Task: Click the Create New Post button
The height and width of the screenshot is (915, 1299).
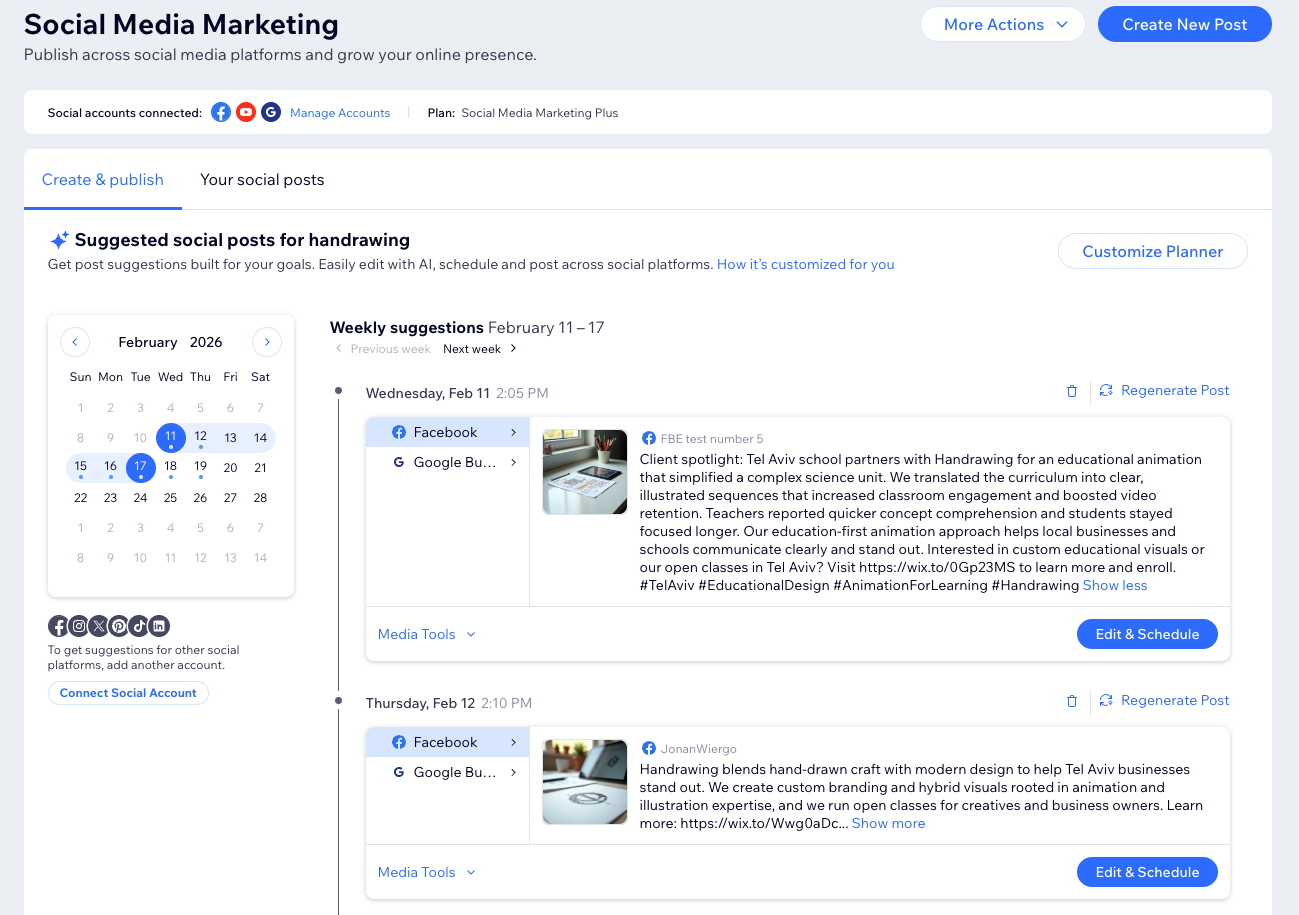Action: 1184,24
